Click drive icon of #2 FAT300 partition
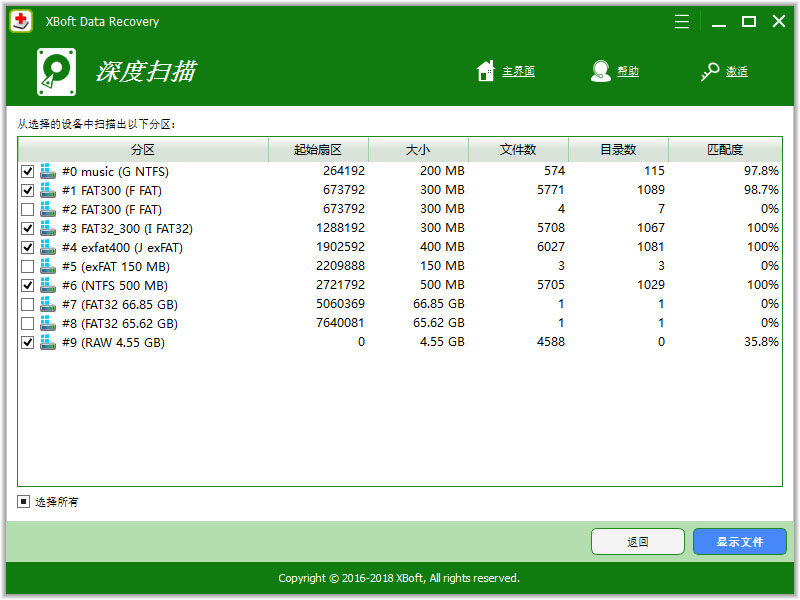 click(x=47, y=209)
